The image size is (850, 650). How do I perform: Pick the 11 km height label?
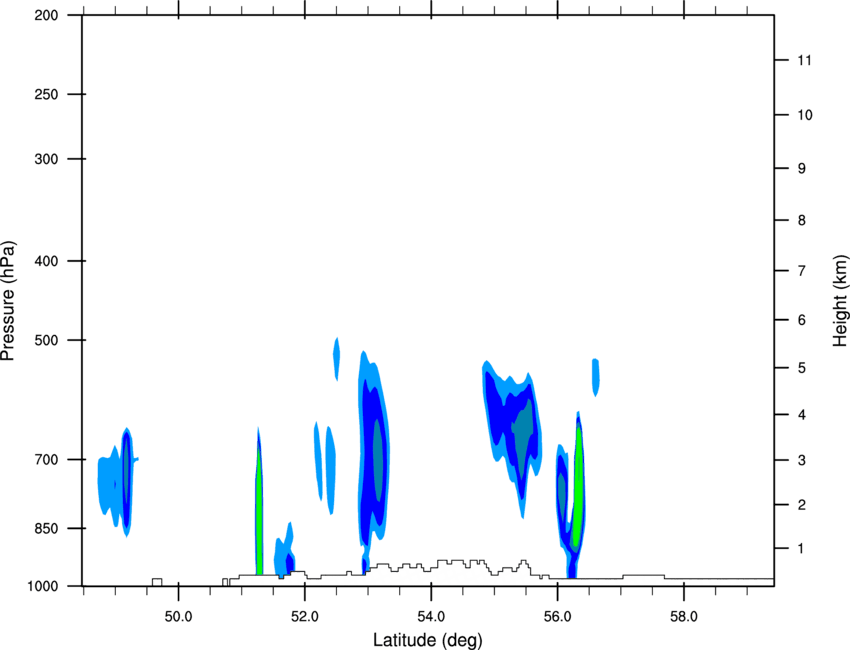click(805, 60)
